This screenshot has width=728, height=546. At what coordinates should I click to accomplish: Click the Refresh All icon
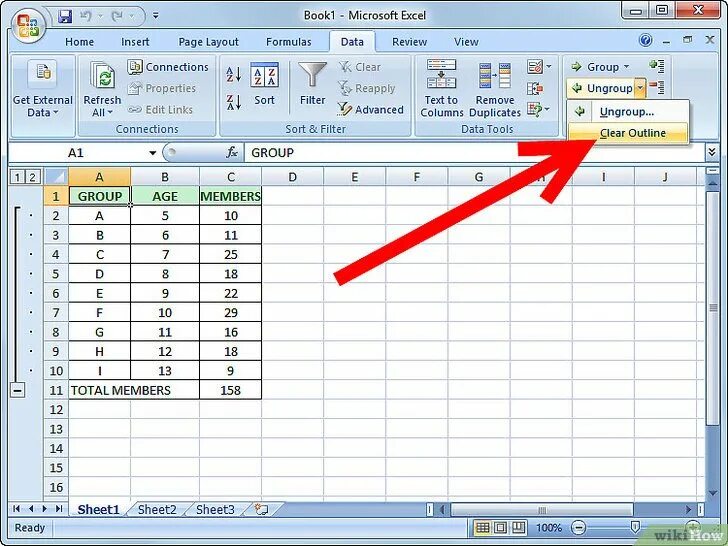[103, 75]
